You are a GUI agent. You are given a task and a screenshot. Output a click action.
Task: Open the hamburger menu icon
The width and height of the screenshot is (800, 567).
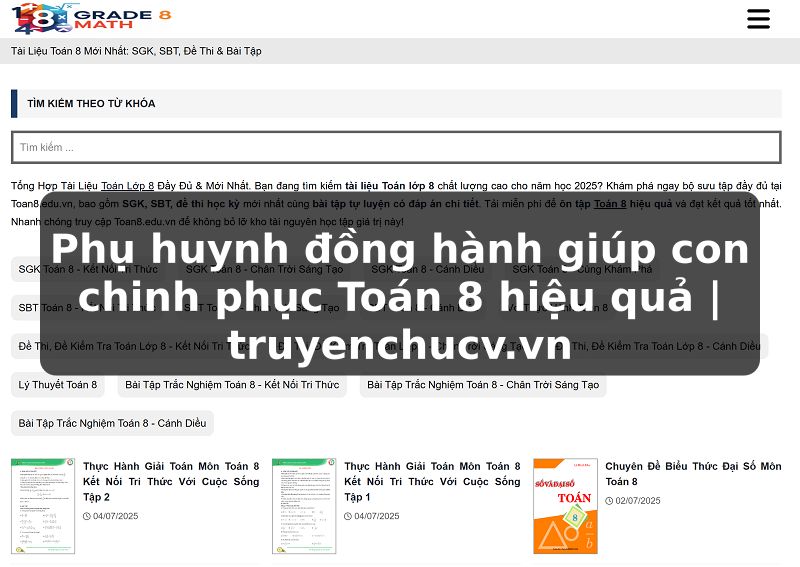click(758, 19)
